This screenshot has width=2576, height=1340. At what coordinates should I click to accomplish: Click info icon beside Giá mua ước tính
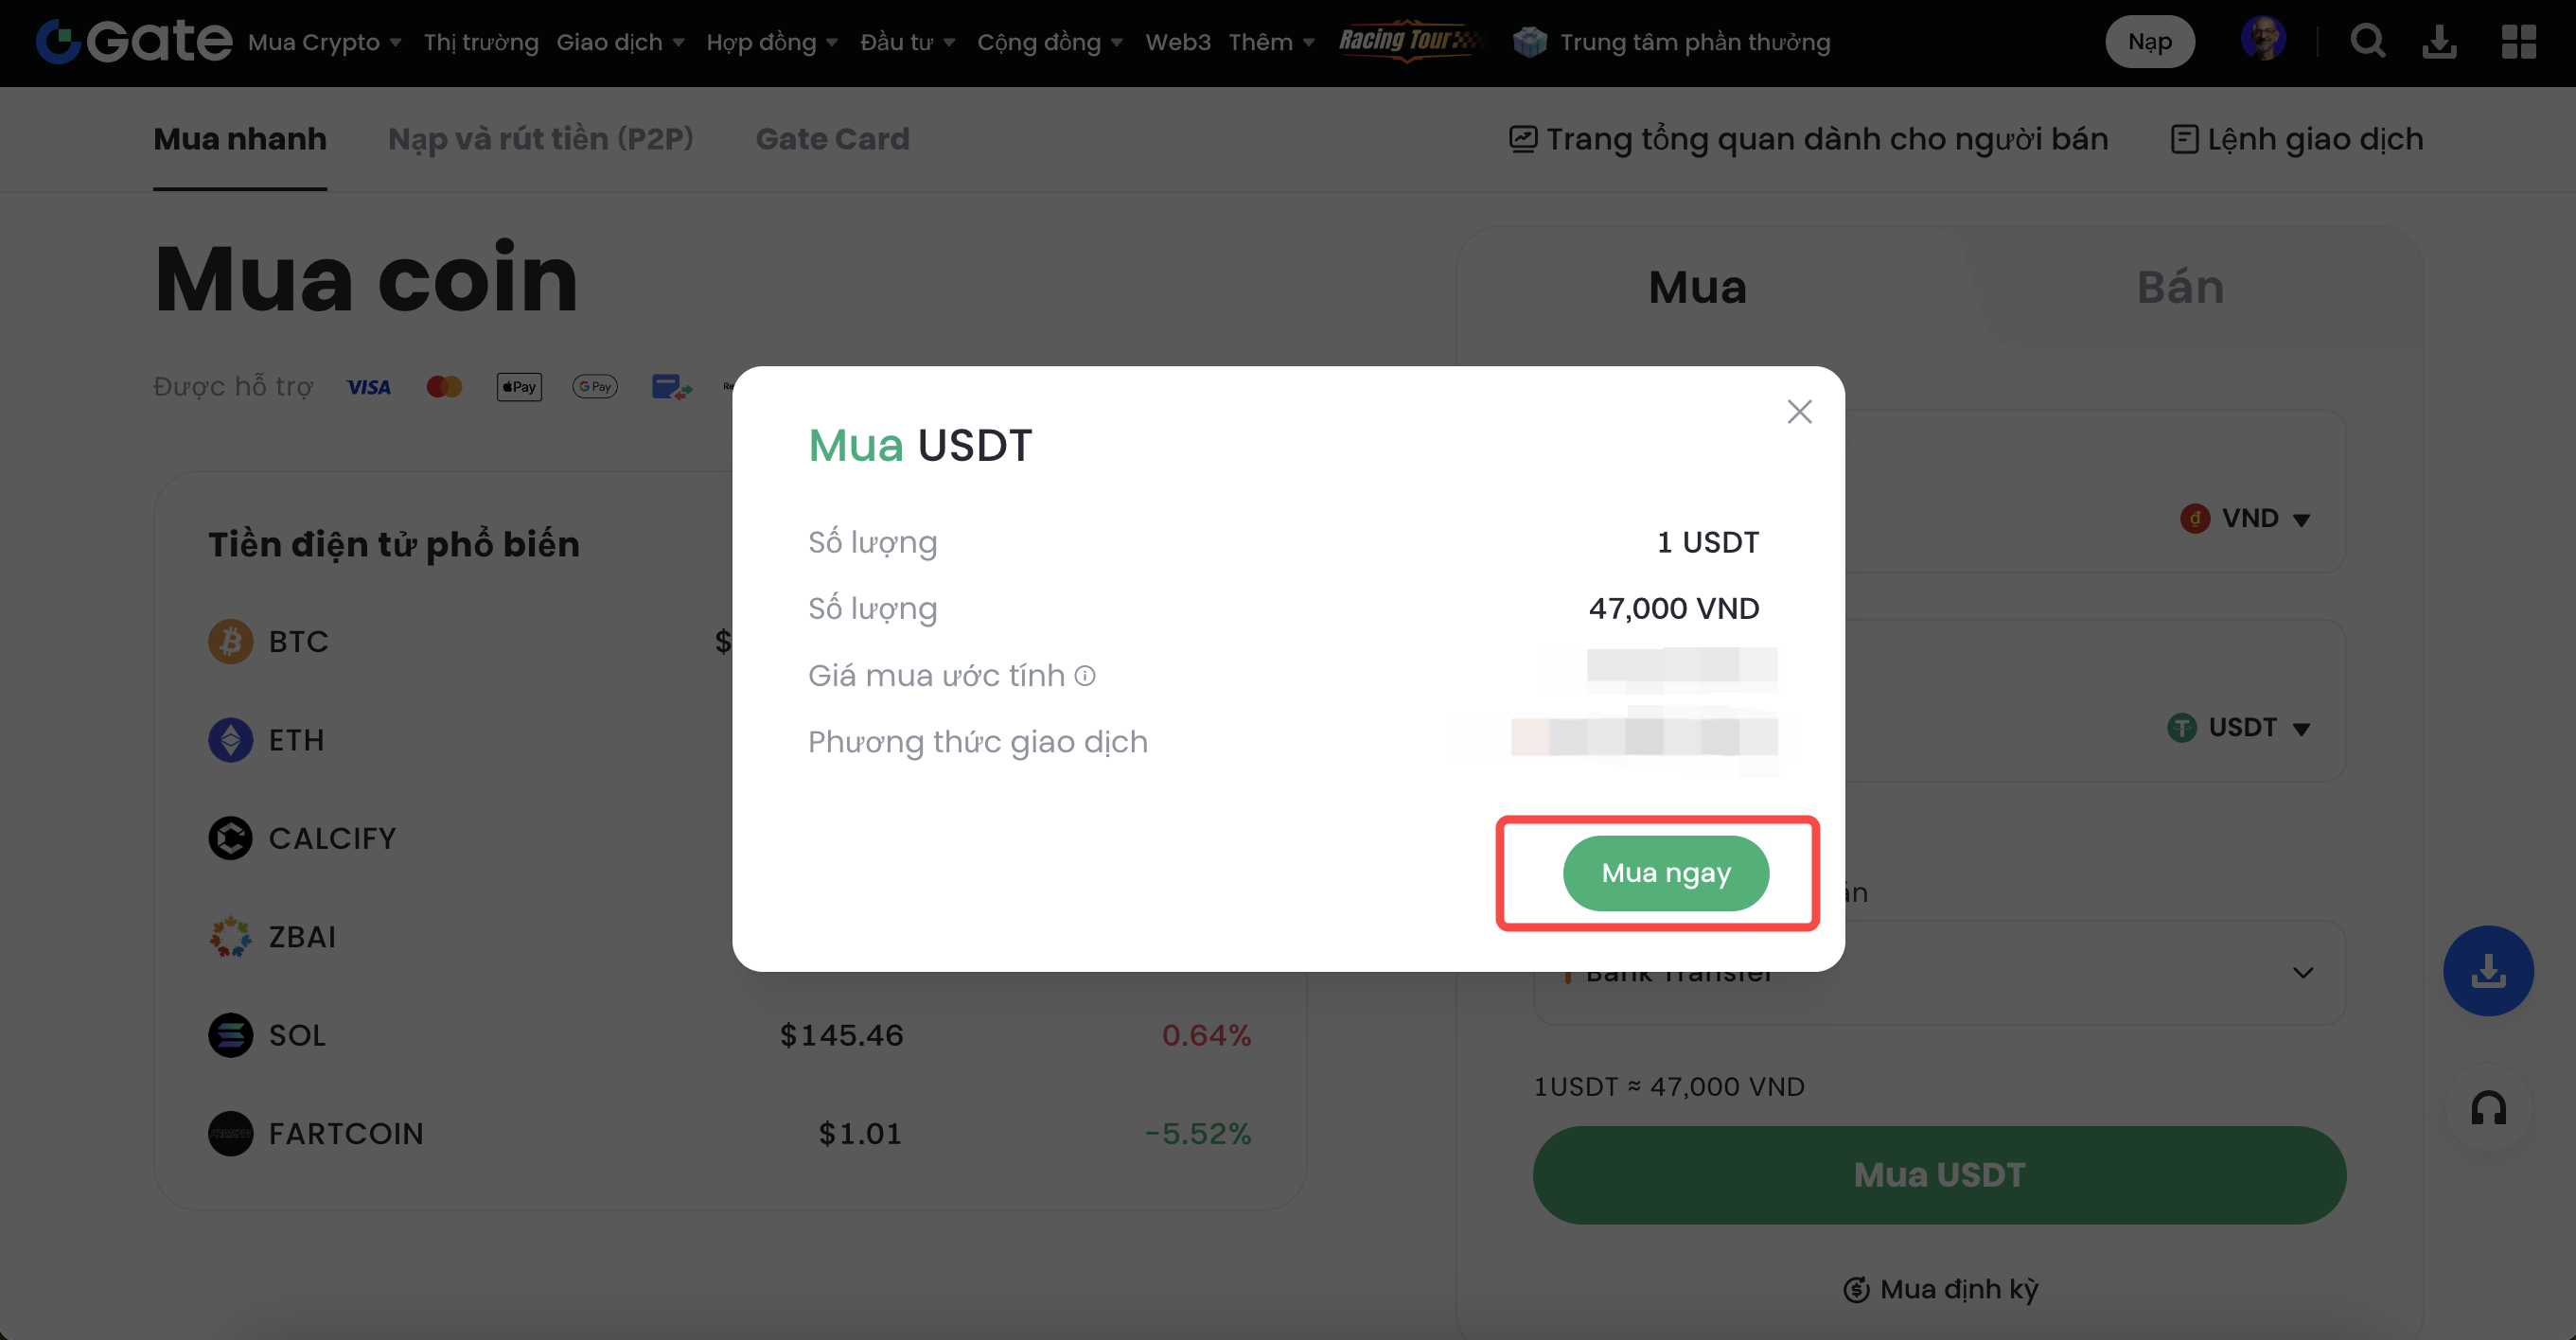(1085, 676)
